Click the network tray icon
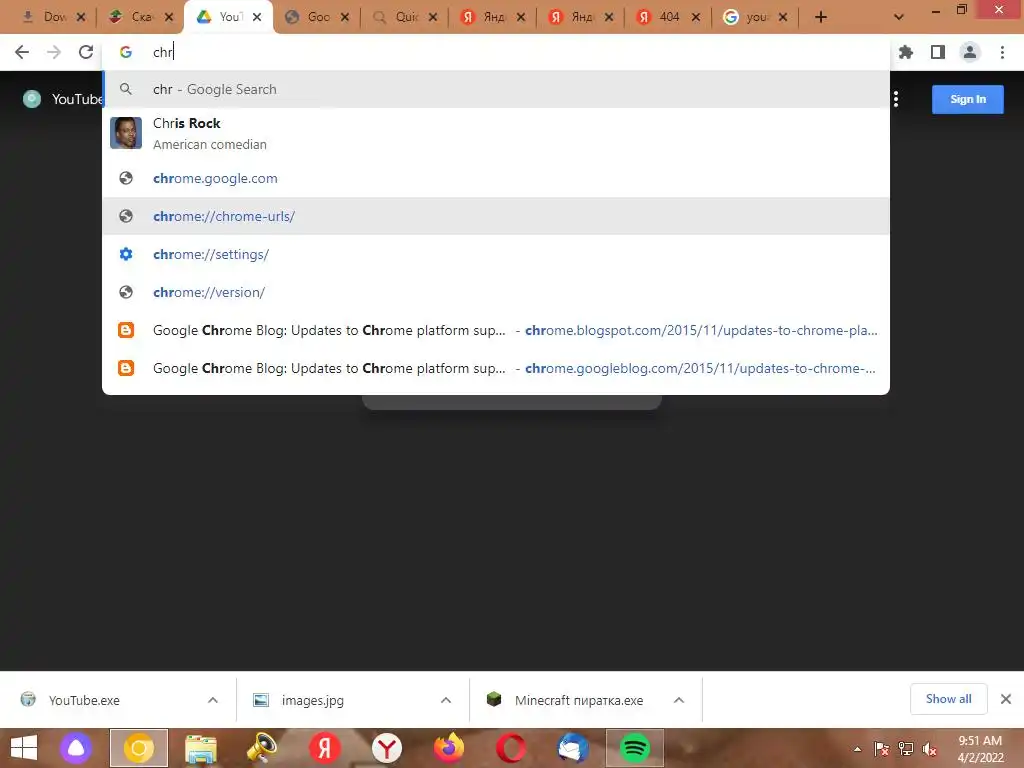 906,749
